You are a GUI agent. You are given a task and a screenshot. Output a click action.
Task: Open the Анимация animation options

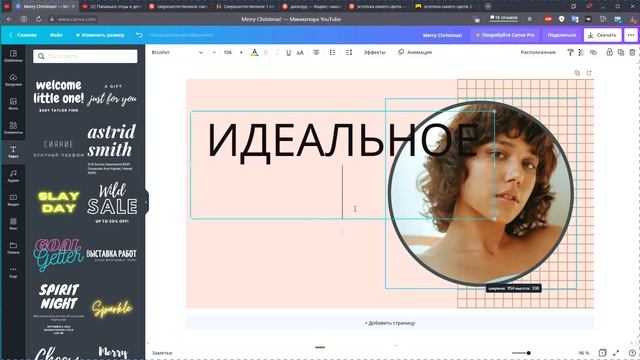click(415, 52)
